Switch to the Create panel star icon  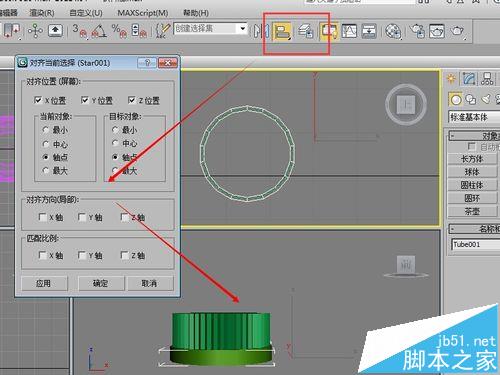[x=451, y=79]
